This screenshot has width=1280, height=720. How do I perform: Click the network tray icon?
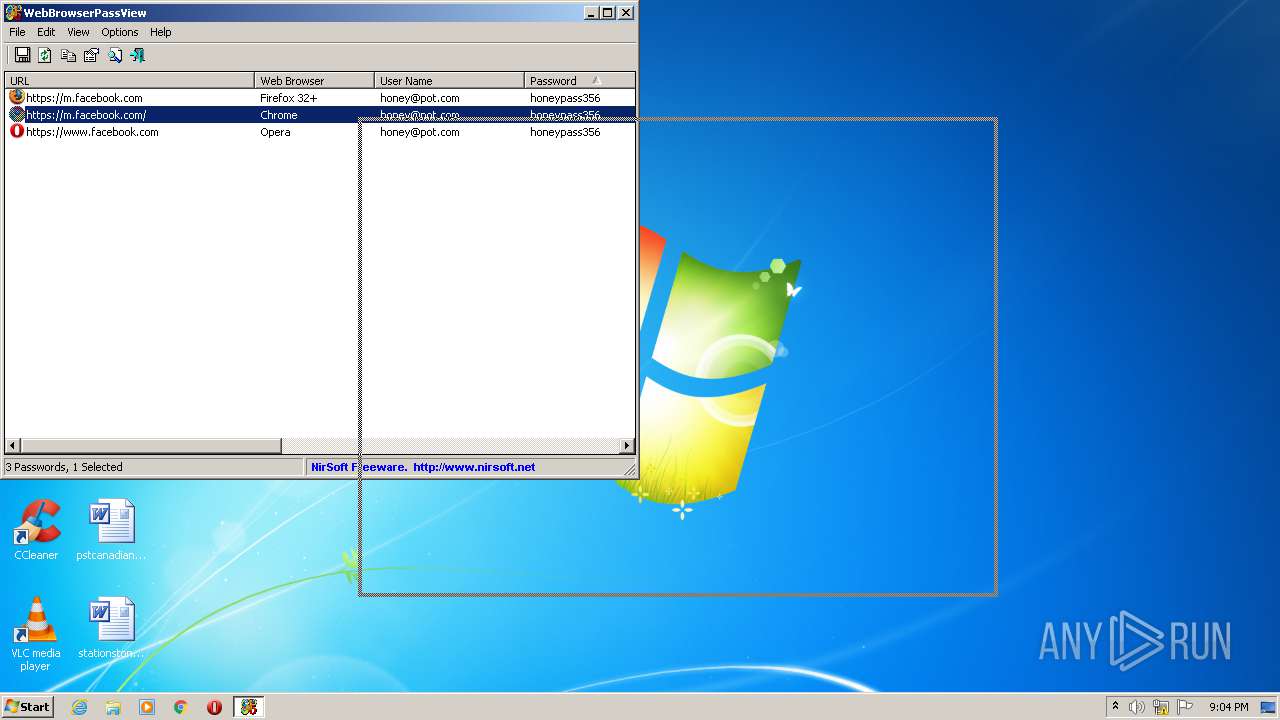click(x=1161, y=707)
